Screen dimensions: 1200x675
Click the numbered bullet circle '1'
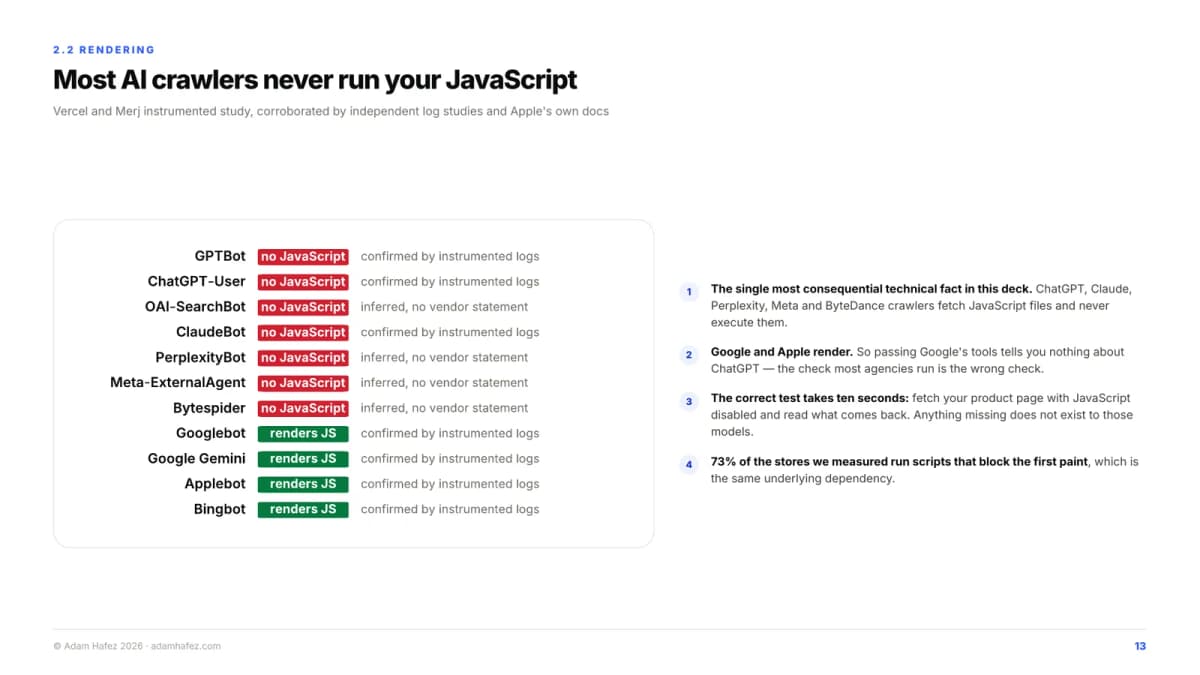(x=689, y=292)
